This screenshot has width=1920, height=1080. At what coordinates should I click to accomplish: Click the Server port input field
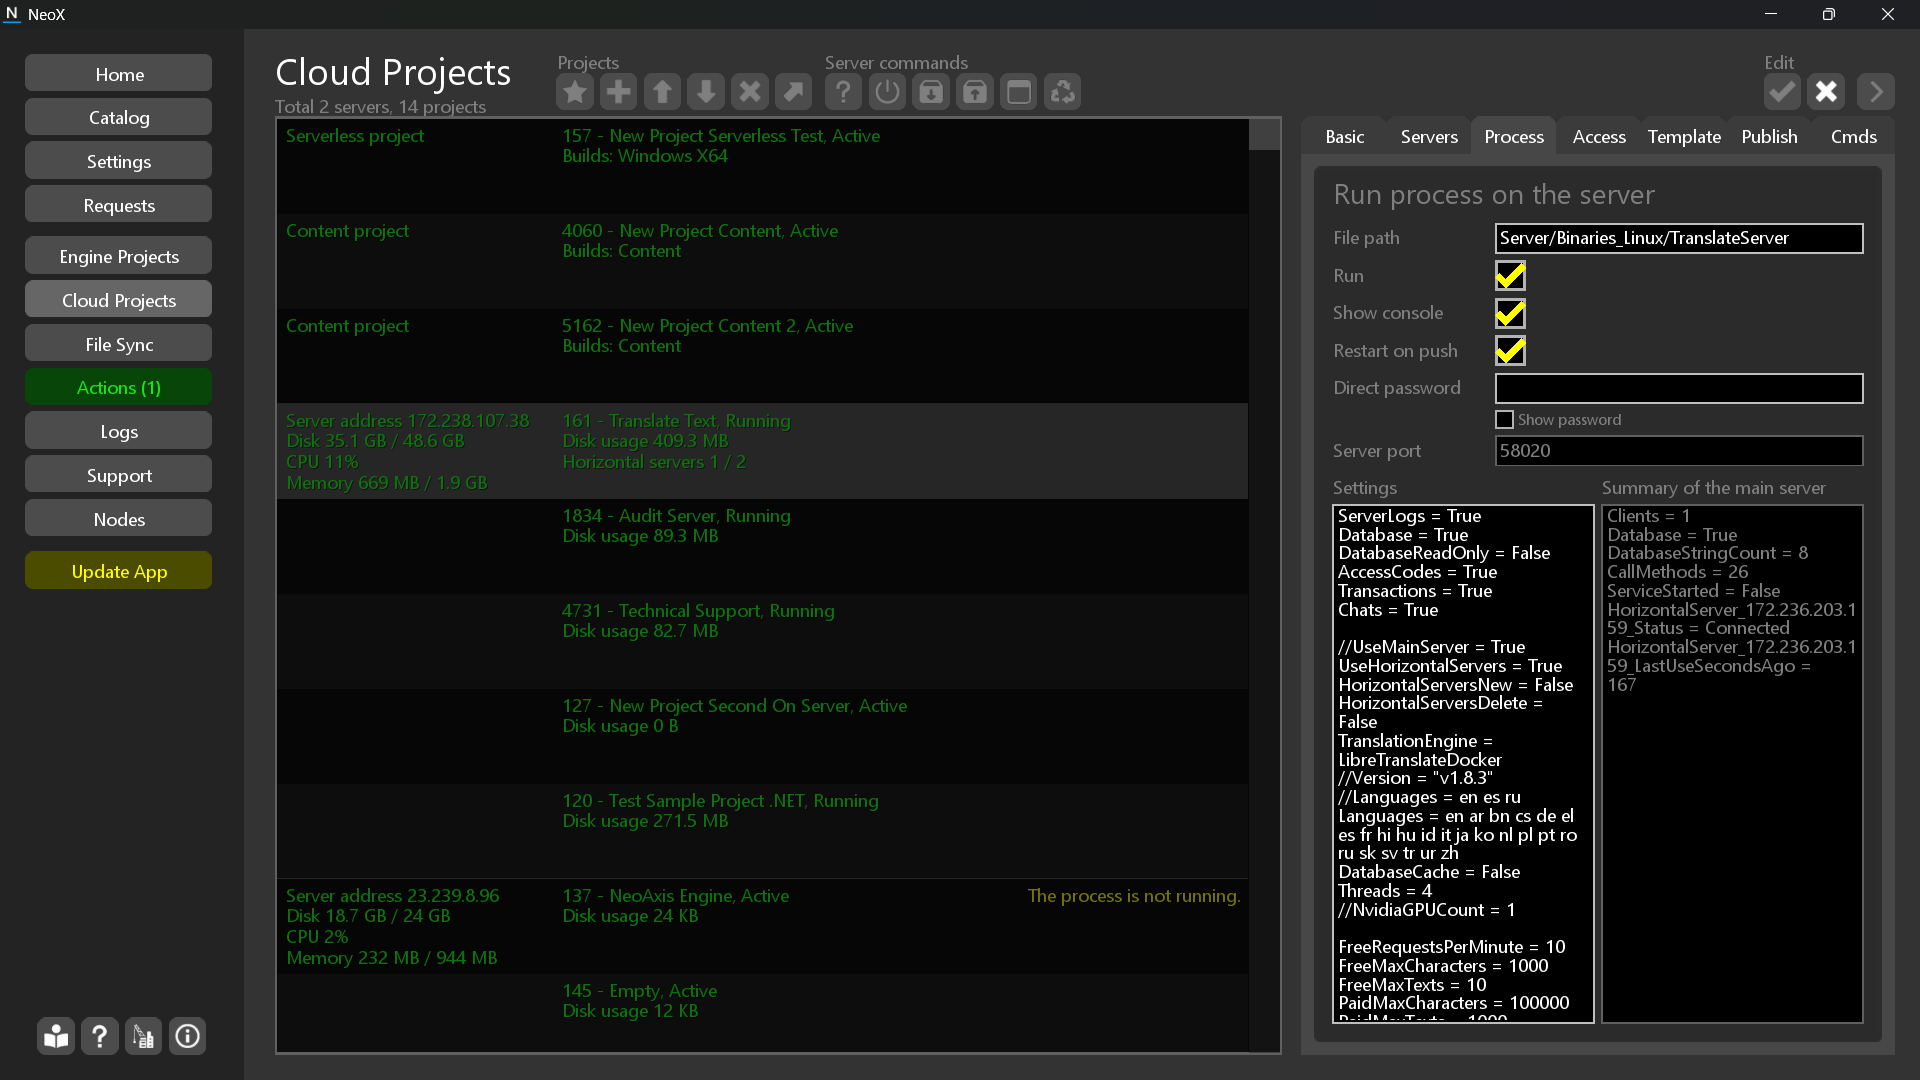(1678, 450)
